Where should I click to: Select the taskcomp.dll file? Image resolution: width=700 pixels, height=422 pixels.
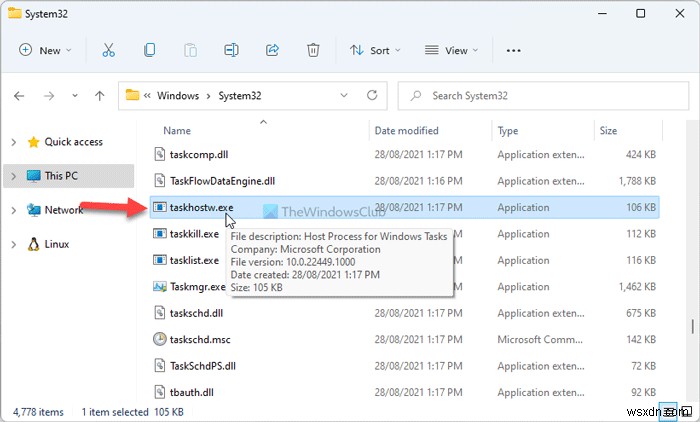[x=199, y=155]
